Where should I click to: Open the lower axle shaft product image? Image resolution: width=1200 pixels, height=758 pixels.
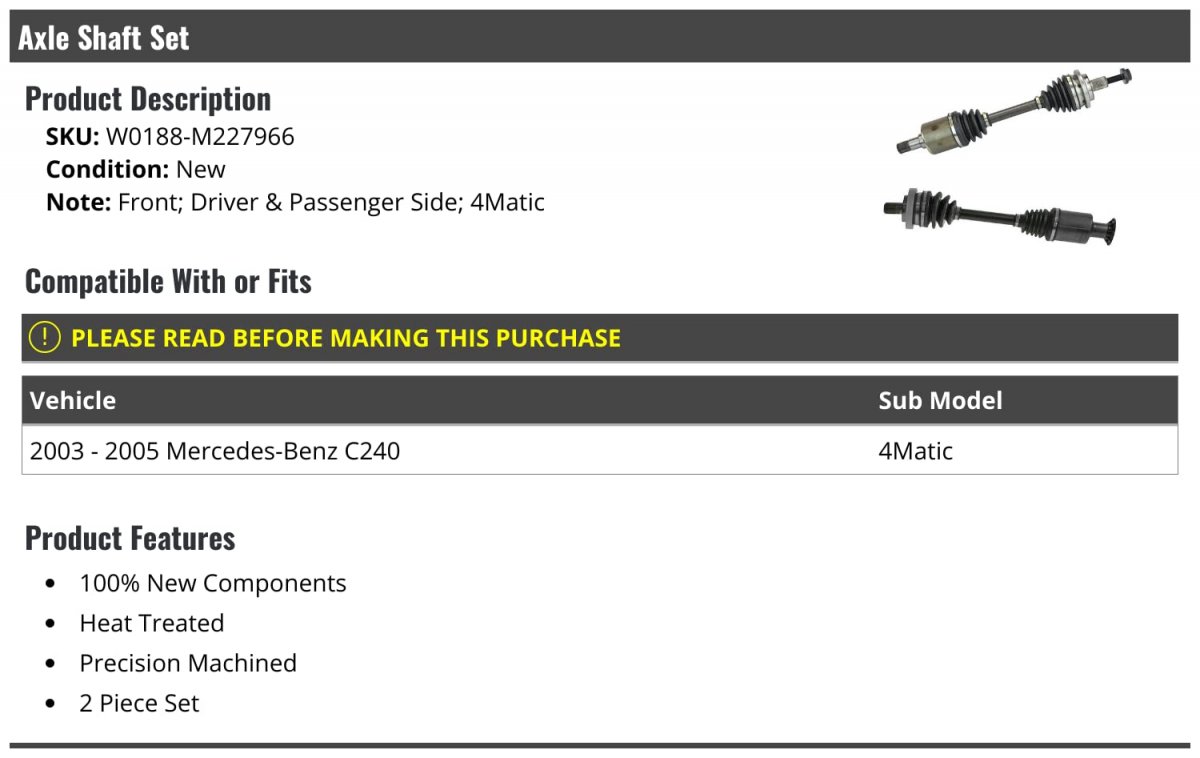pos(1000,214)
